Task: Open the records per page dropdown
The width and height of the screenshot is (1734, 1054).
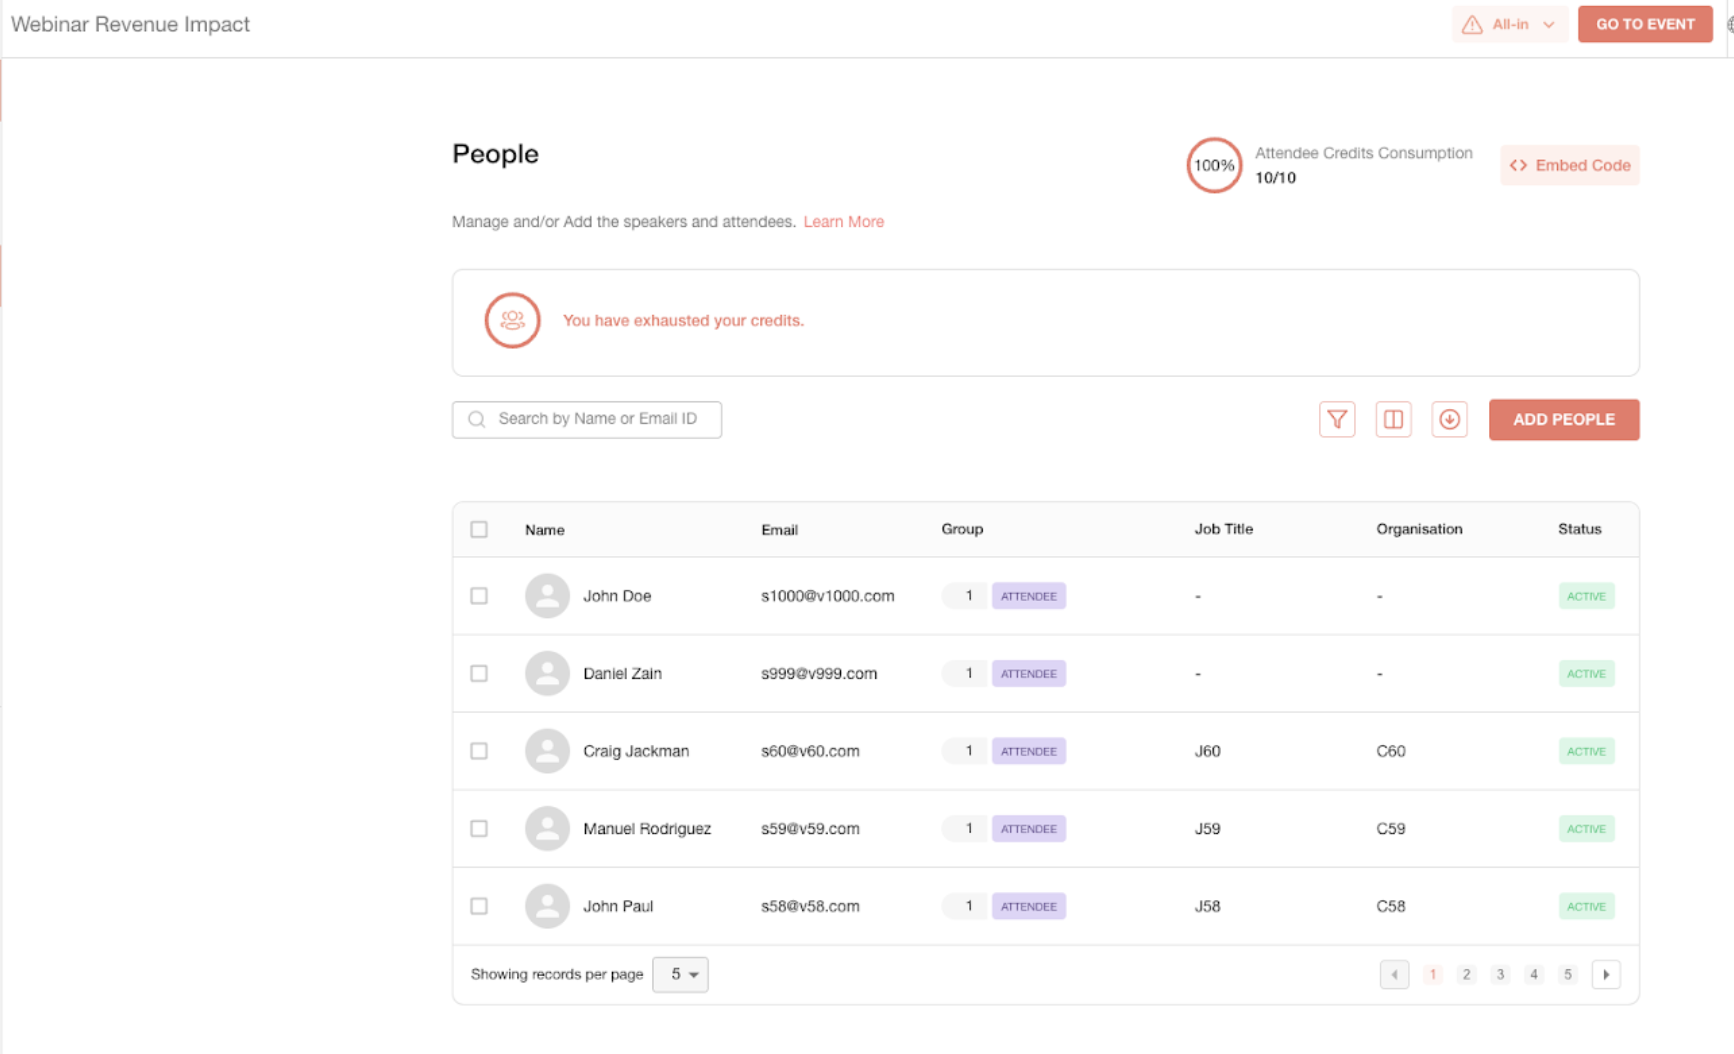Action: click(x=680, y=974)
